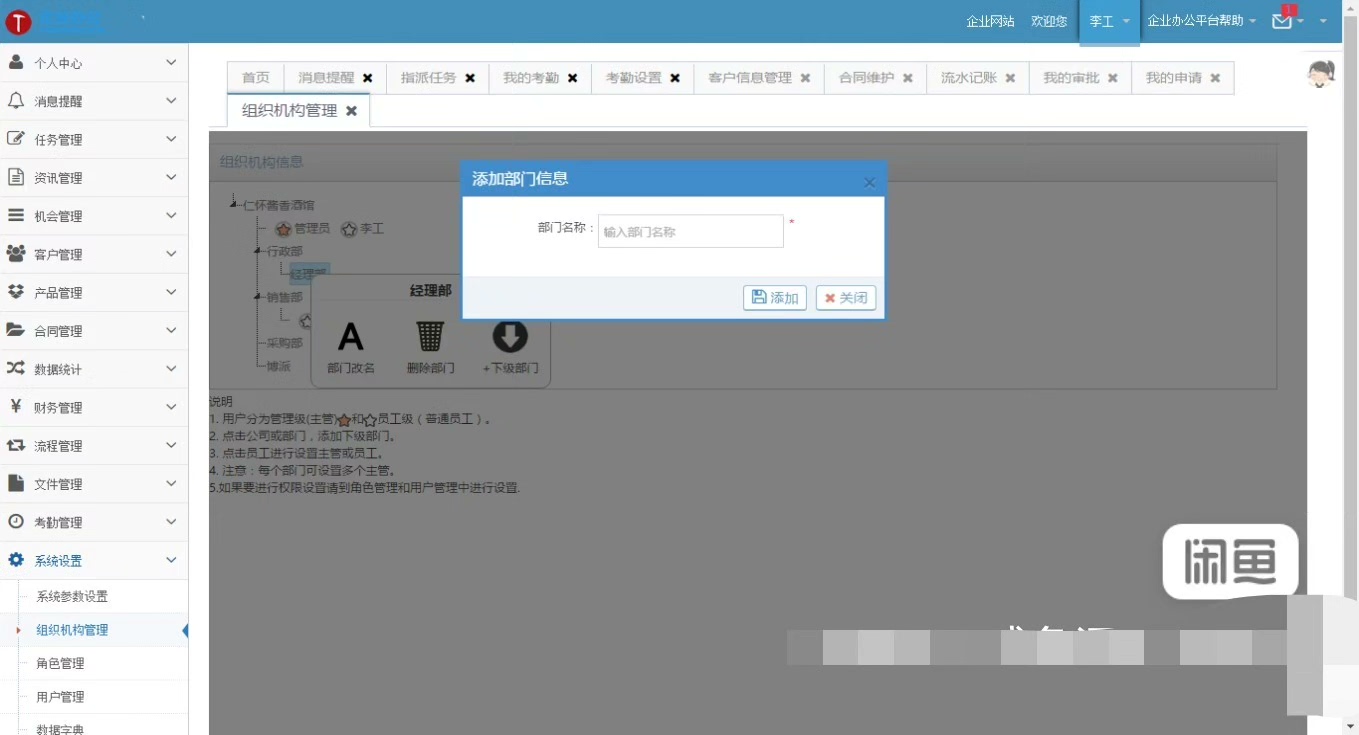
Task: Close the 我的考勤 tab
Action: click(x=573, y=78)
